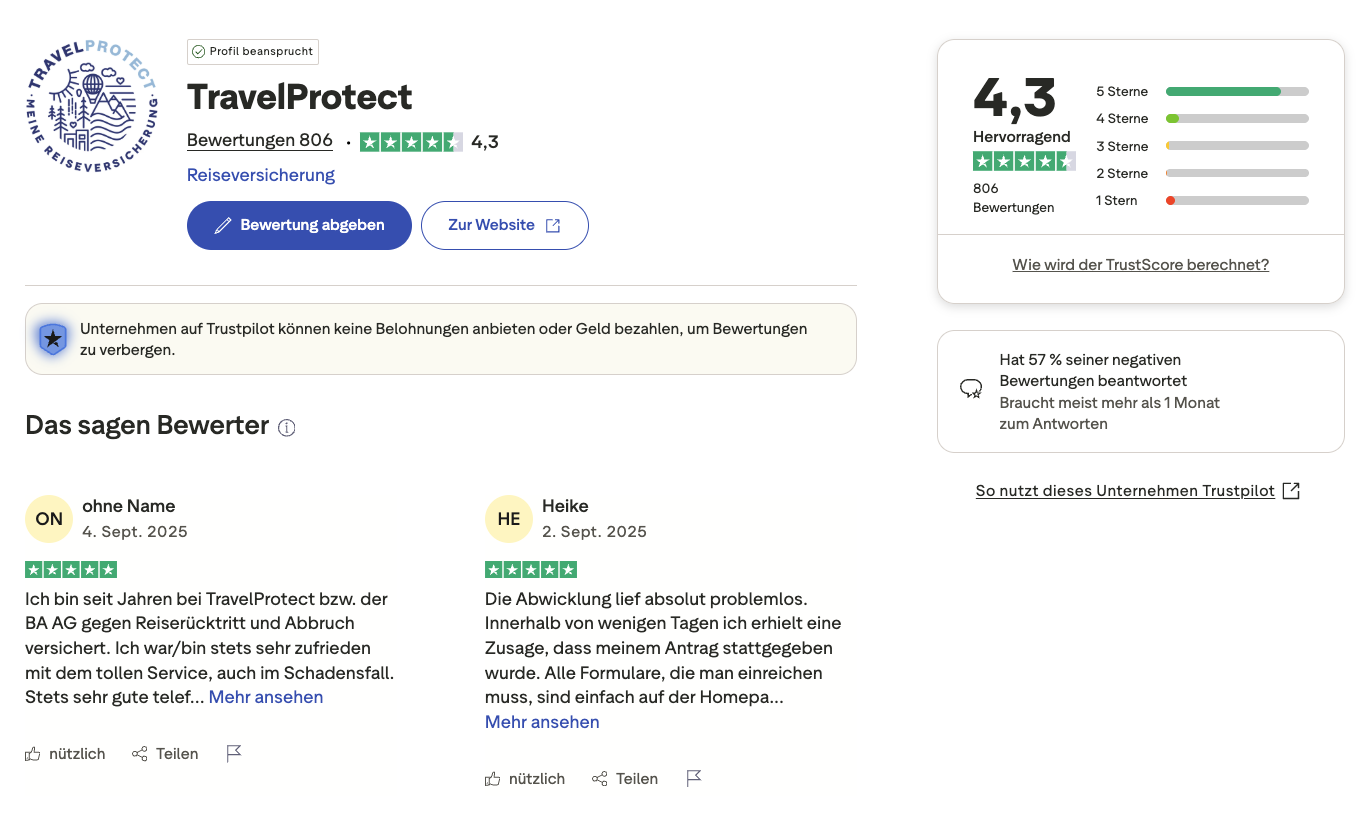Click the "HE" avatar of reviewer Heike
This screenshot has width=1367, height=819.
[509, 518]
